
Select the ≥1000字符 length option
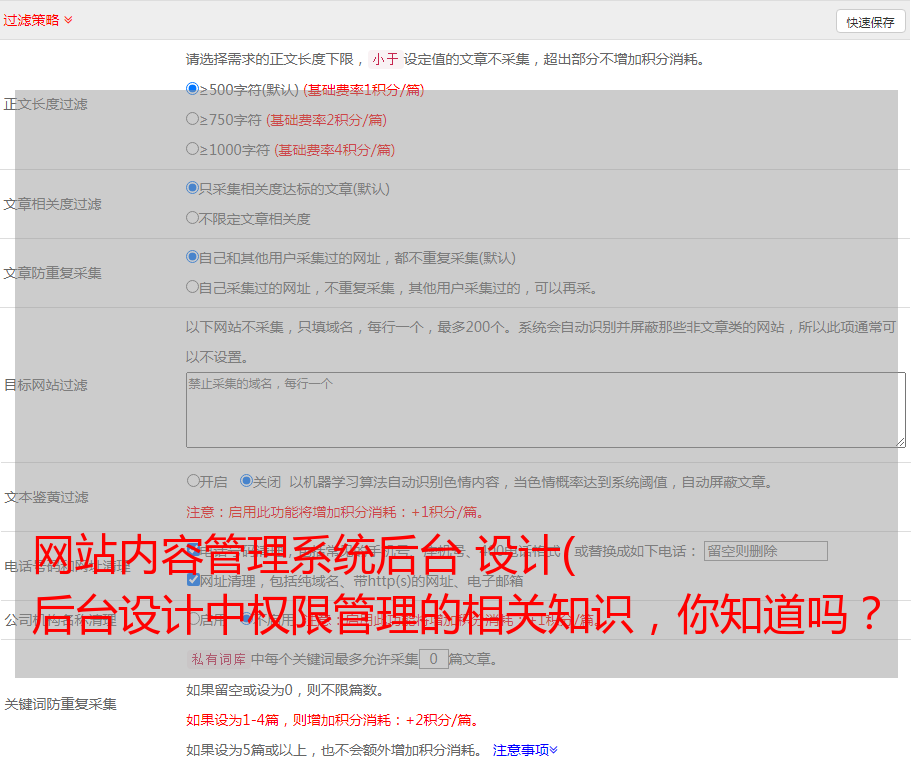click(193, 149)
